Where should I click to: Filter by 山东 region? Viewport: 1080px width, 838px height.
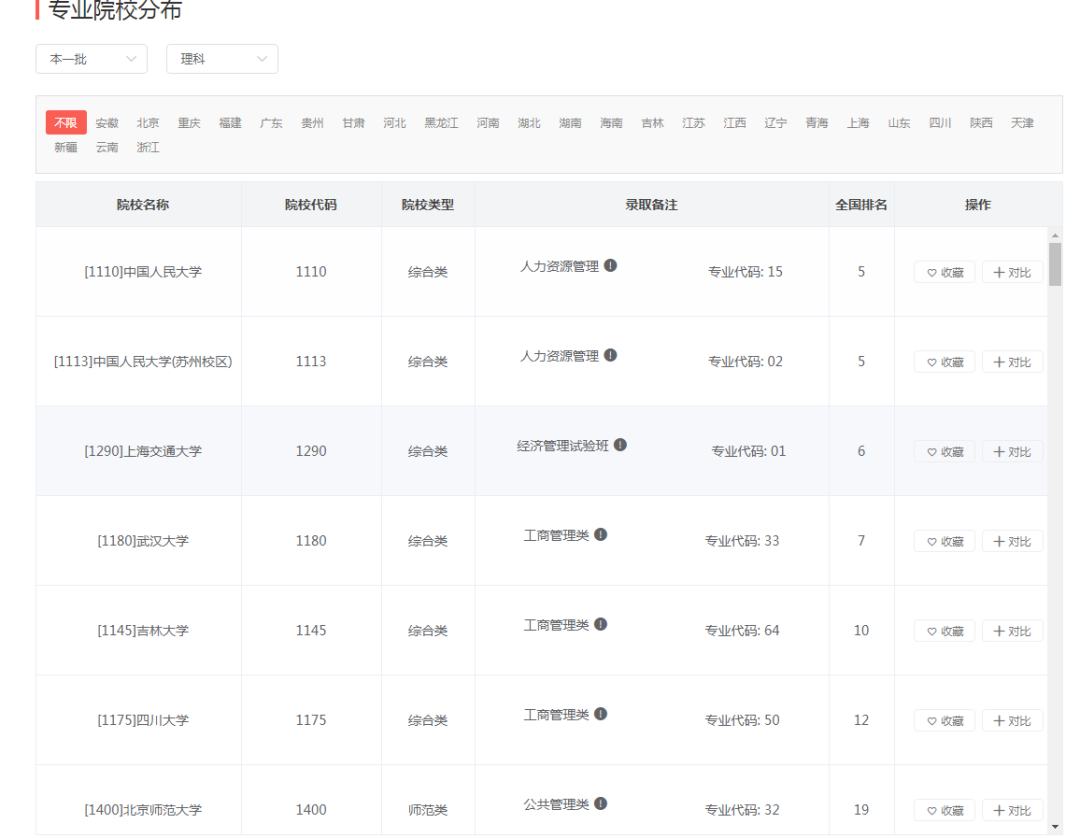pos(899,123)
